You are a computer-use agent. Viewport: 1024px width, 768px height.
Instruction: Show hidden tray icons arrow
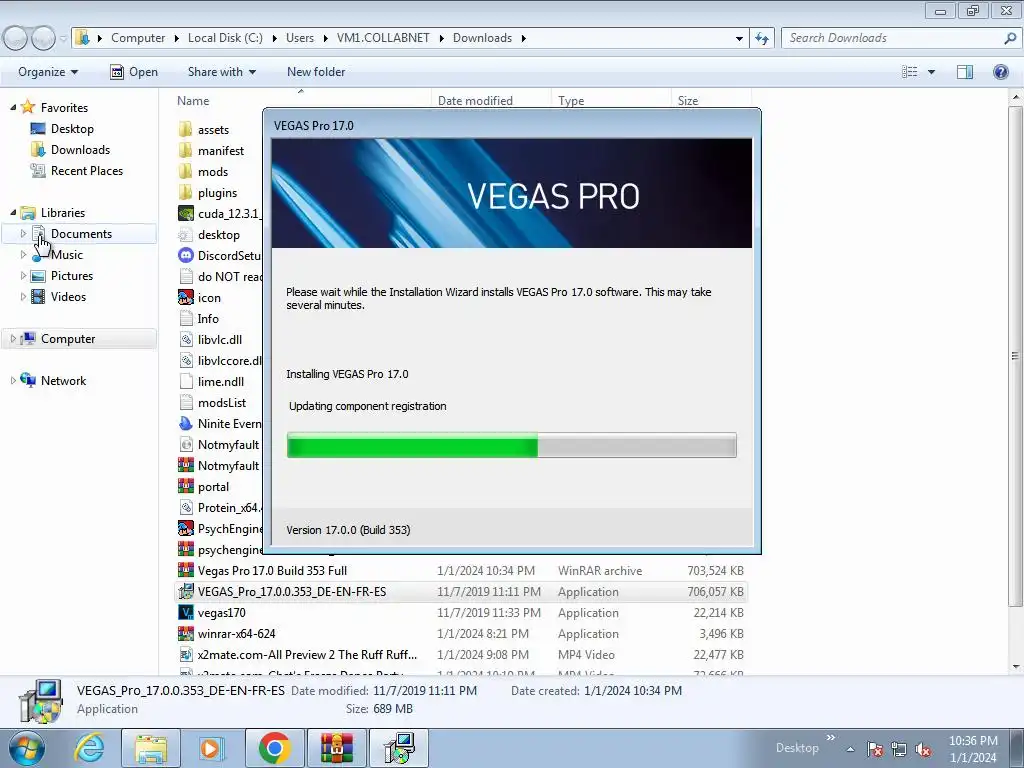coord(850,750)
